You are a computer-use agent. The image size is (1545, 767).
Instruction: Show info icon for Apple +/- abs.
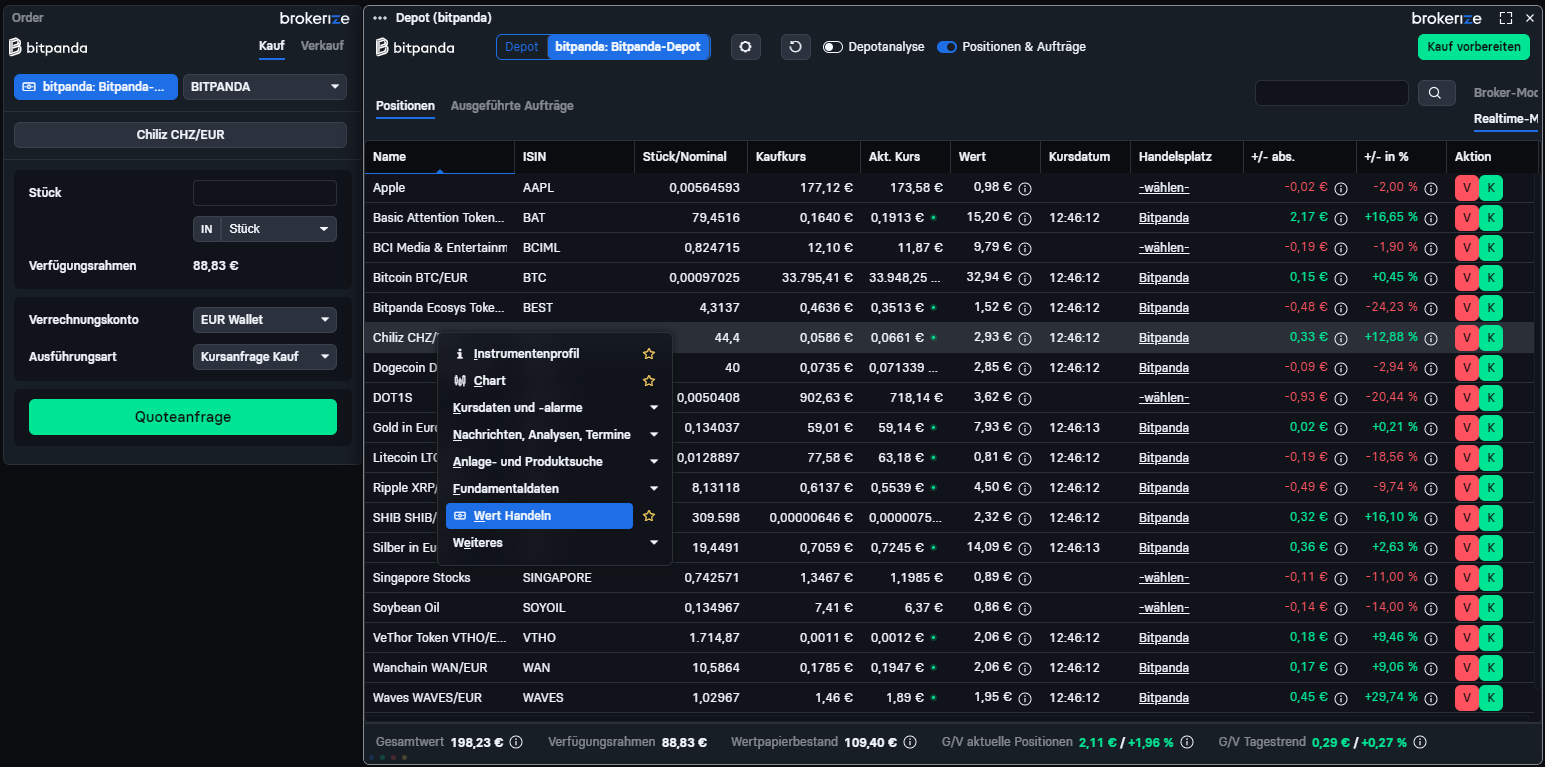click(x=1342, y=188)
